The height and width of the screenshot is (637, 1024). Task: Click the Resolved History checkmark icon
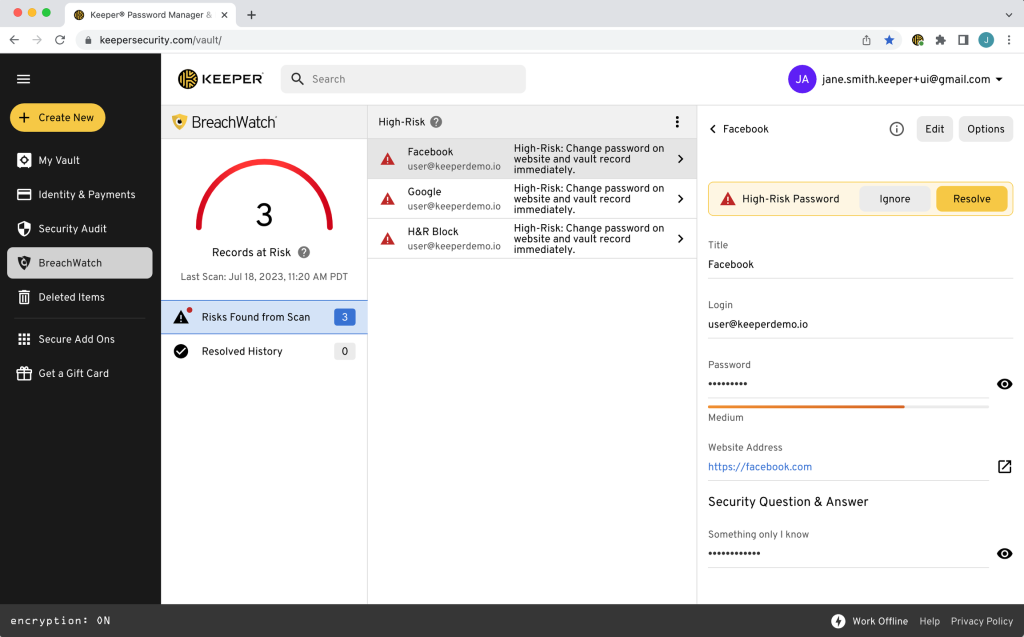coord(181,351)
